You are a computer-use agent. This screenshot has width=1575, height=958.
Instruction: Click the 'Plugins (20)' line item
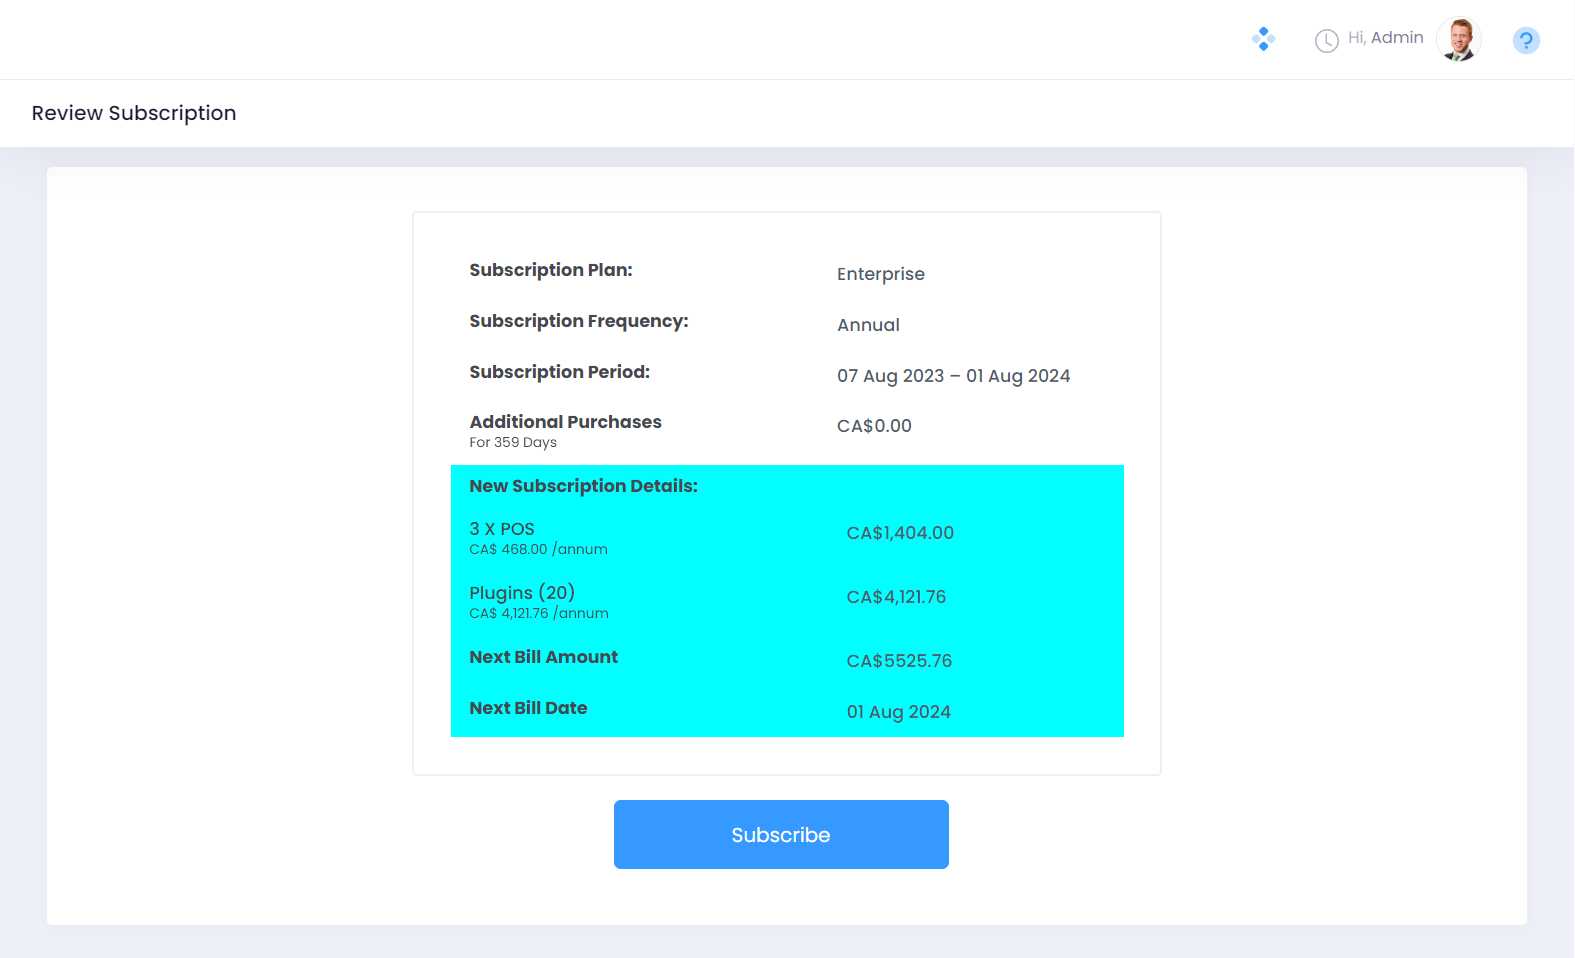522,593
